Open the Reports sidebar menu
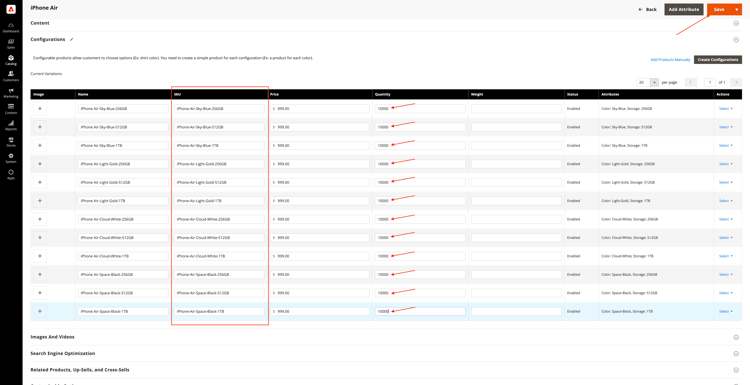This screenshot has height=385, width=750. pos(11,125)
